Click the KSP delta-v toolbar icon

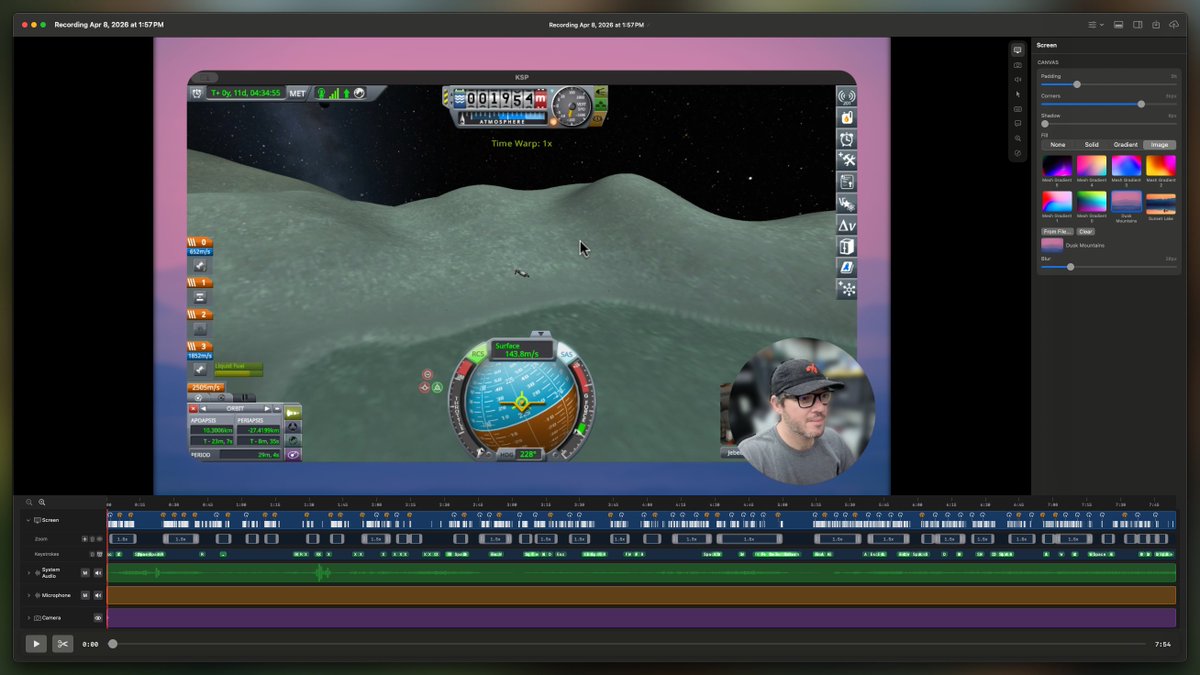tap(847, 225)
